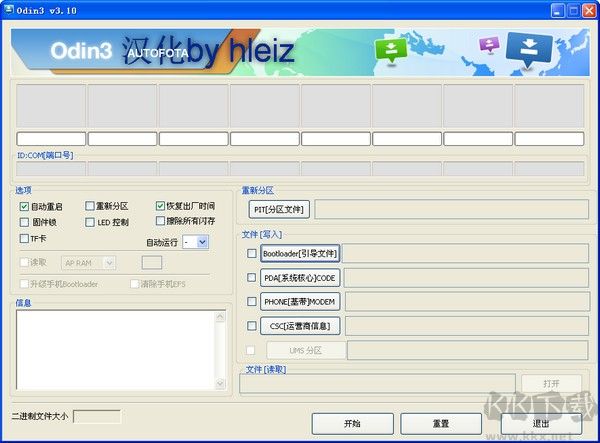Enable the 重新分区 checkbox in options
The image size is (600, 443).
pos(90,206)
